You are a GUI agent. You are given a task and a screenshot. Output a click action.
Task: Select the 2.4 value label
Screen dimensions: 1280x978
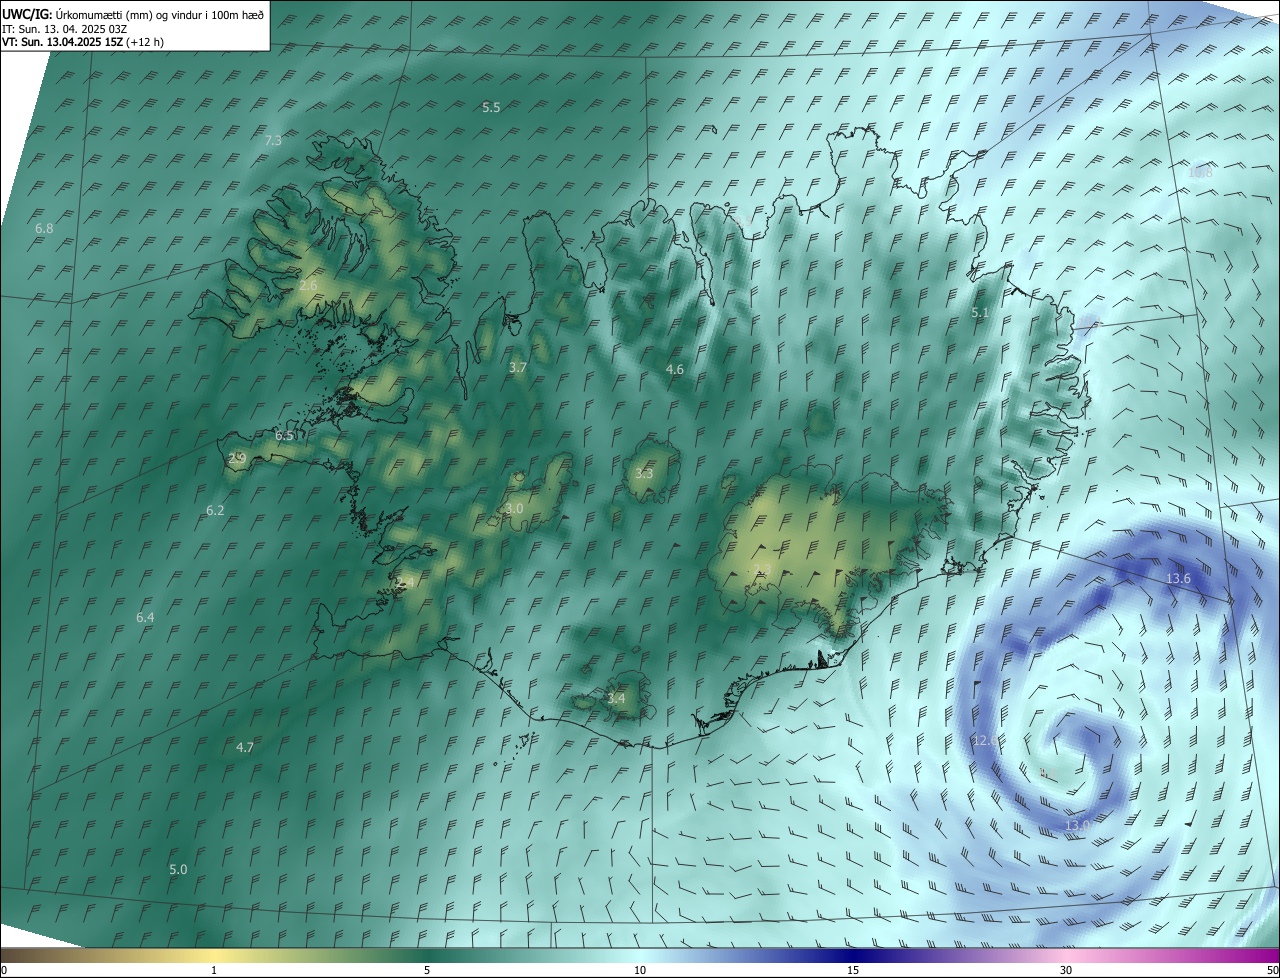coord(404,582)
